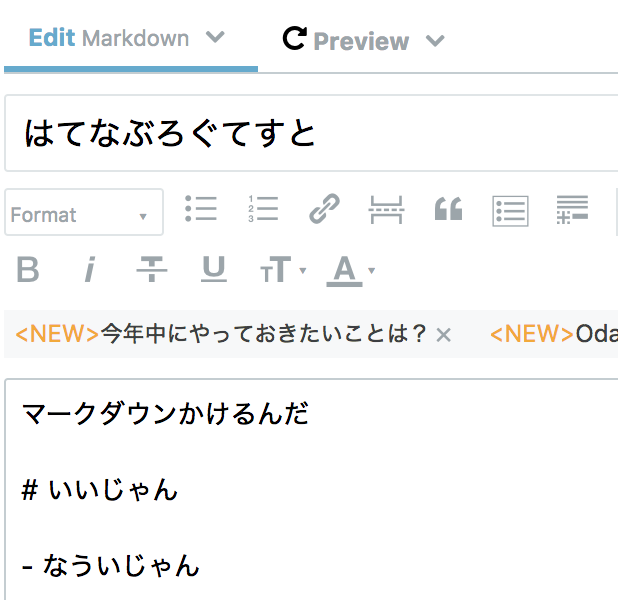Click the heading line # いいじゃん
Image resolution: width=618 pixels, height=600 pixels.
tap(100, 490)
